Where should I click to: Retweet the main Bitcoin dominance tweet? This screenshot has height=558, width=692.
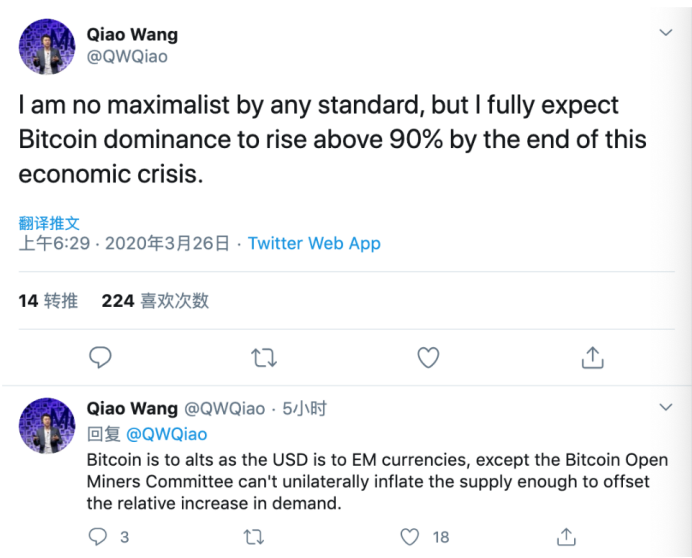pyautogui.click(x=264, y=358)
